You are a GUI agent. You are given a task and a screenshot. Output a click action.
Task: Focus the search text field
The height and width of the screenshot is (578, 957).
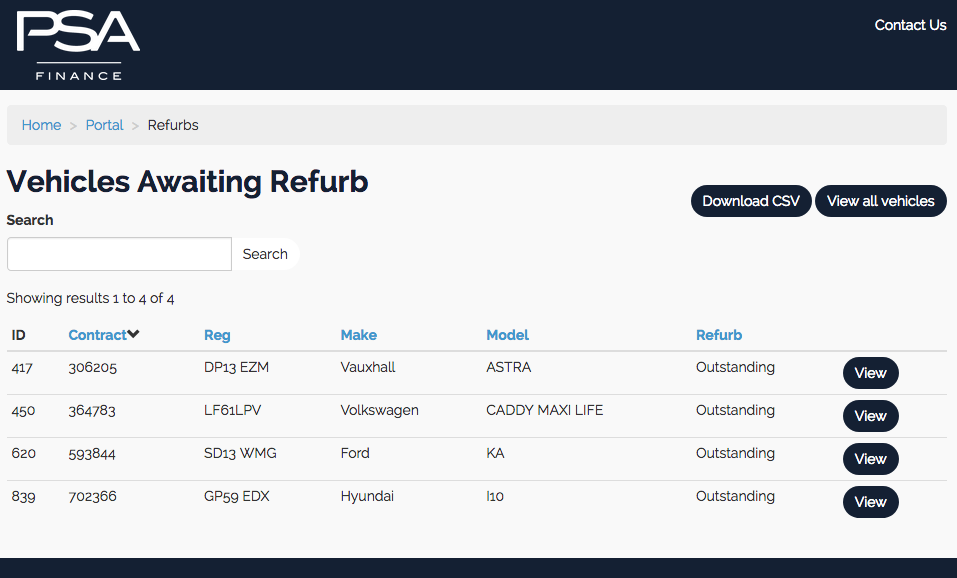[x=119, y=254]
